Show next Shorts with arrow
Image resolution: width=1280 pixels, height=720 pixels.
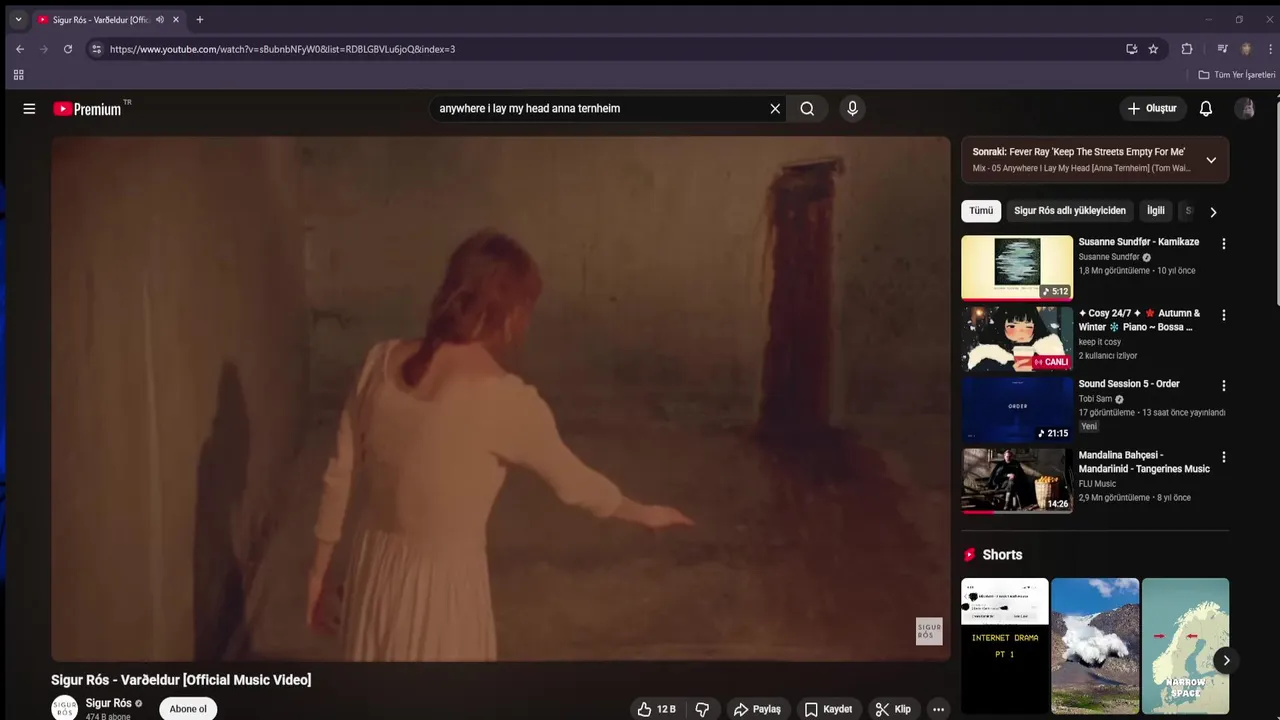(x=1225, y=660)
